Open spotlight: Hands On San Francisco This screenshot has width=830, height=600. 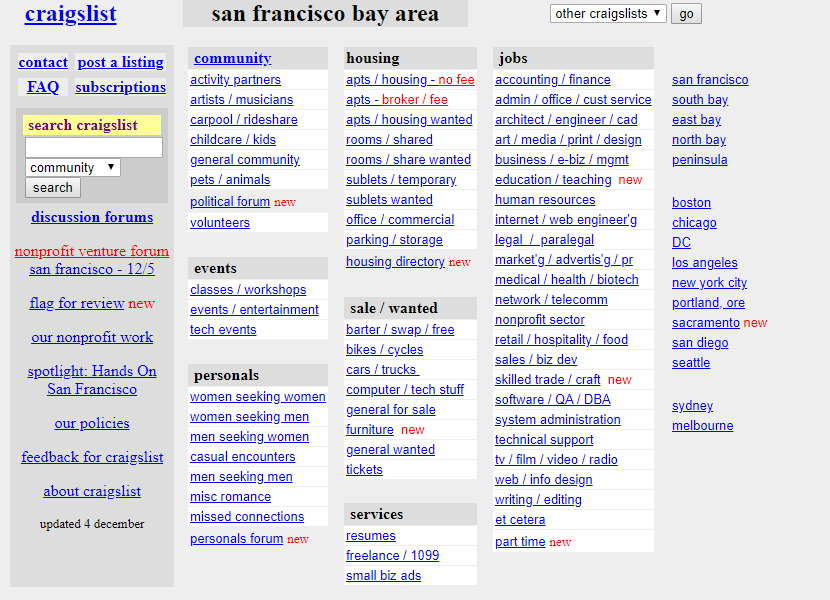pos(92,380)
